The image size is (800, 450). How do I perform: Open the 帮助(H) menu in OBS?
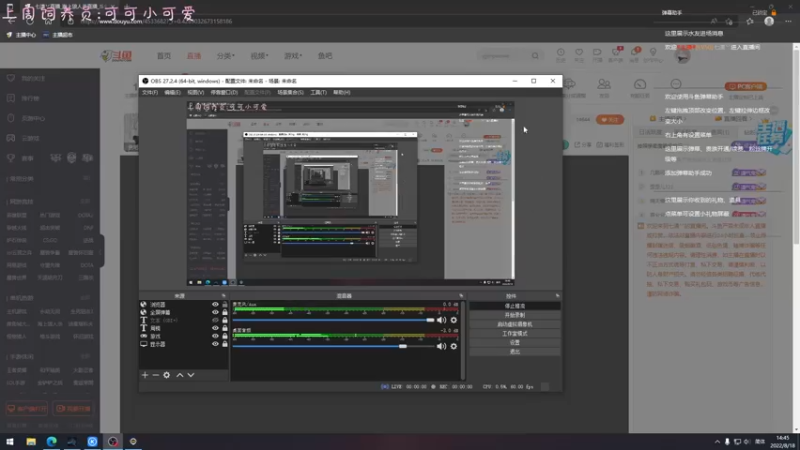342,92
